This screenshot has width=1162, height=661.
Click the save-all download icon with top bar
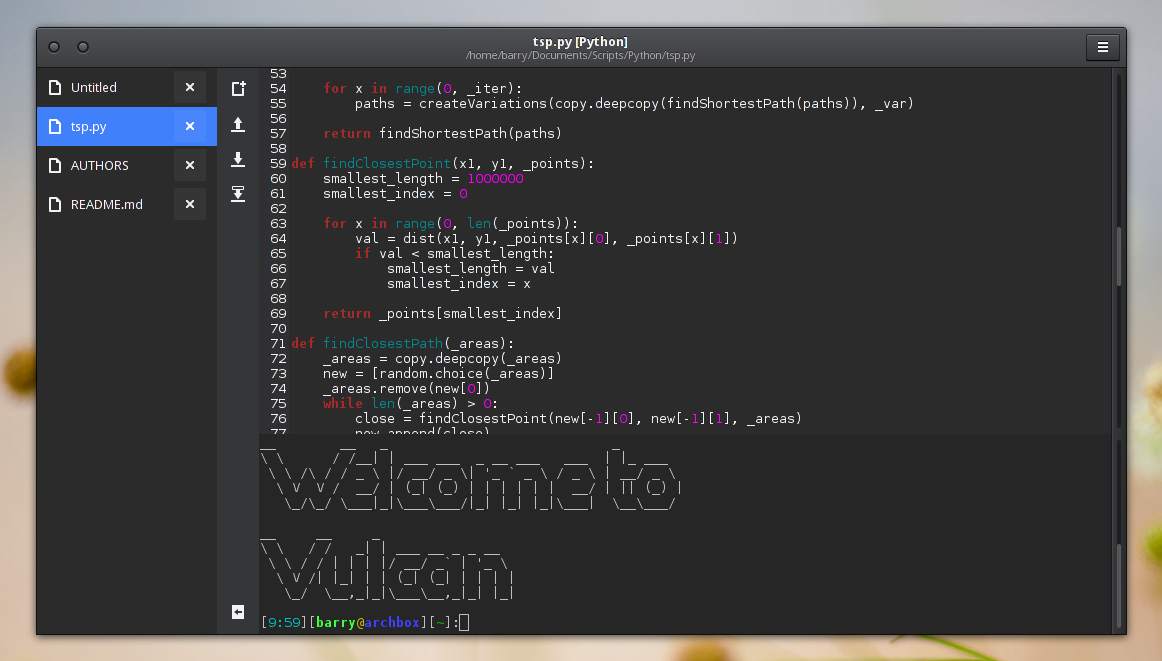238,194
